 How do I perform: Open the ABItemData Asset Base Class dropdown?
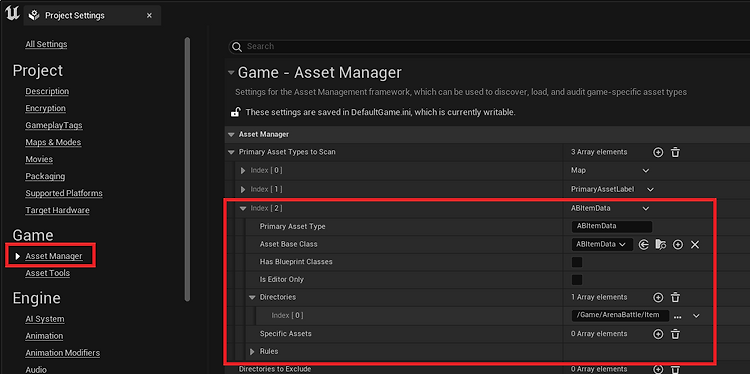click(602, 244)
